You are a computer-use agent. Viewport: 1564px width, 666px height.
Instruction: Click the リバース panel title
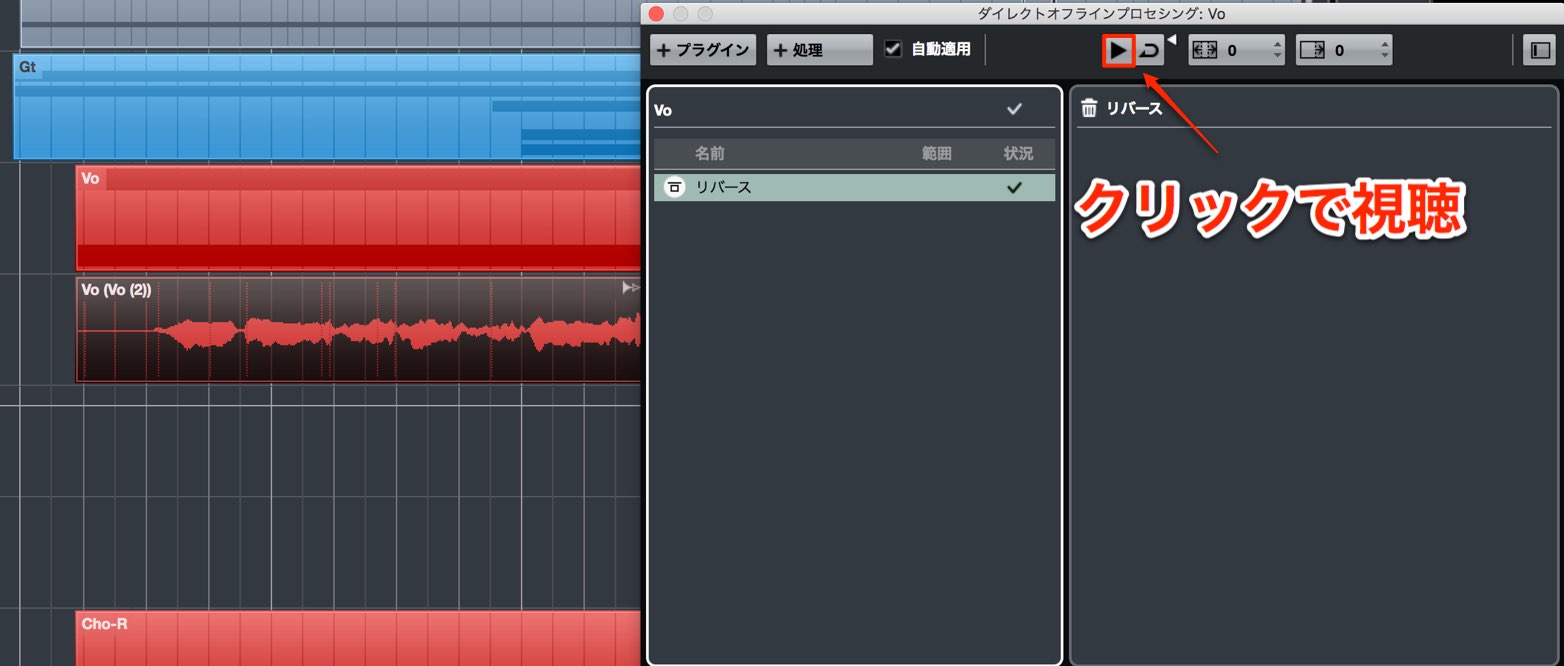coord(1134,108)
